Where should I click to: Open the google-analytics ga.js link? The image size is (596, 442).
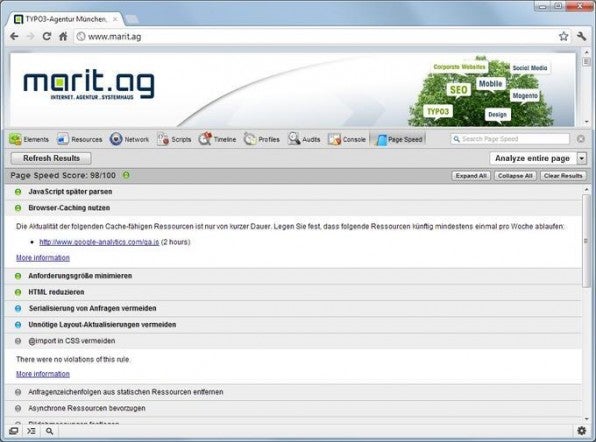99,242
